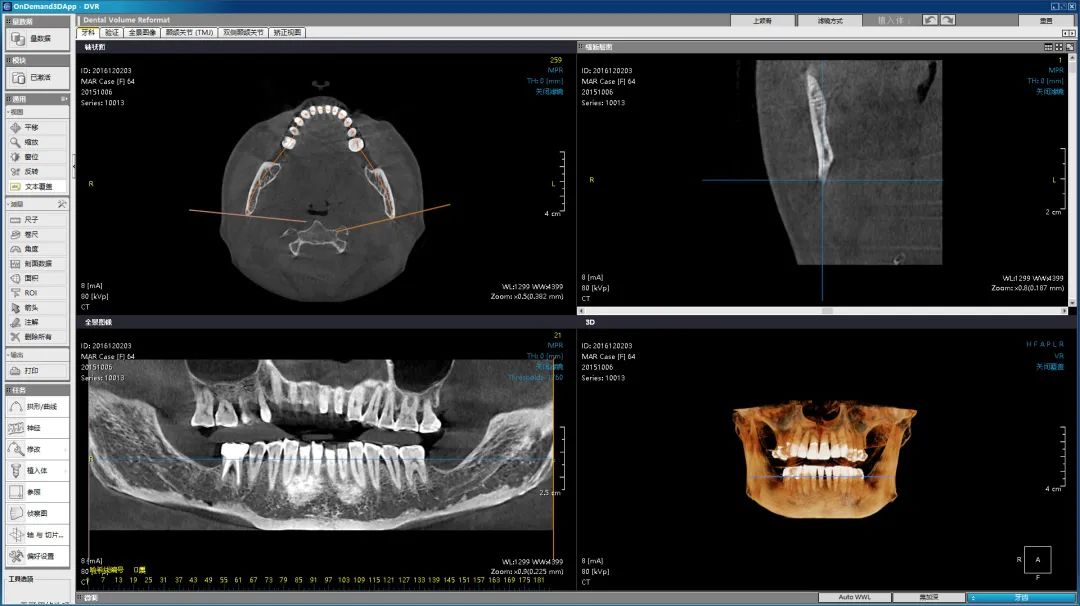1080x606 pixels.
Task: Switch to the Dental (牙科) tab
Action: click(88, 32)
